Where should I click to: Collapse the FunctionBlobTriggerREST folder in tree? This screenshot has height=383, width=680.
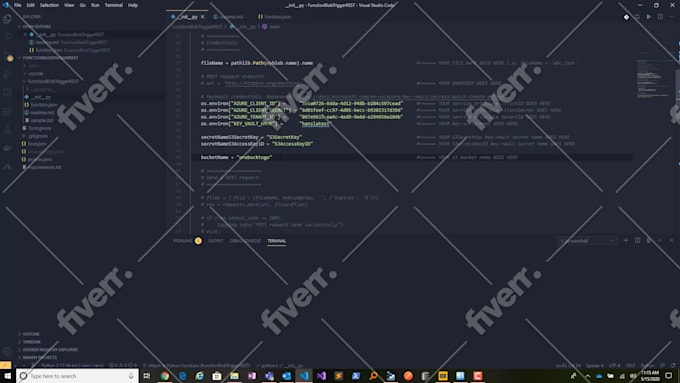coord(53,81)
